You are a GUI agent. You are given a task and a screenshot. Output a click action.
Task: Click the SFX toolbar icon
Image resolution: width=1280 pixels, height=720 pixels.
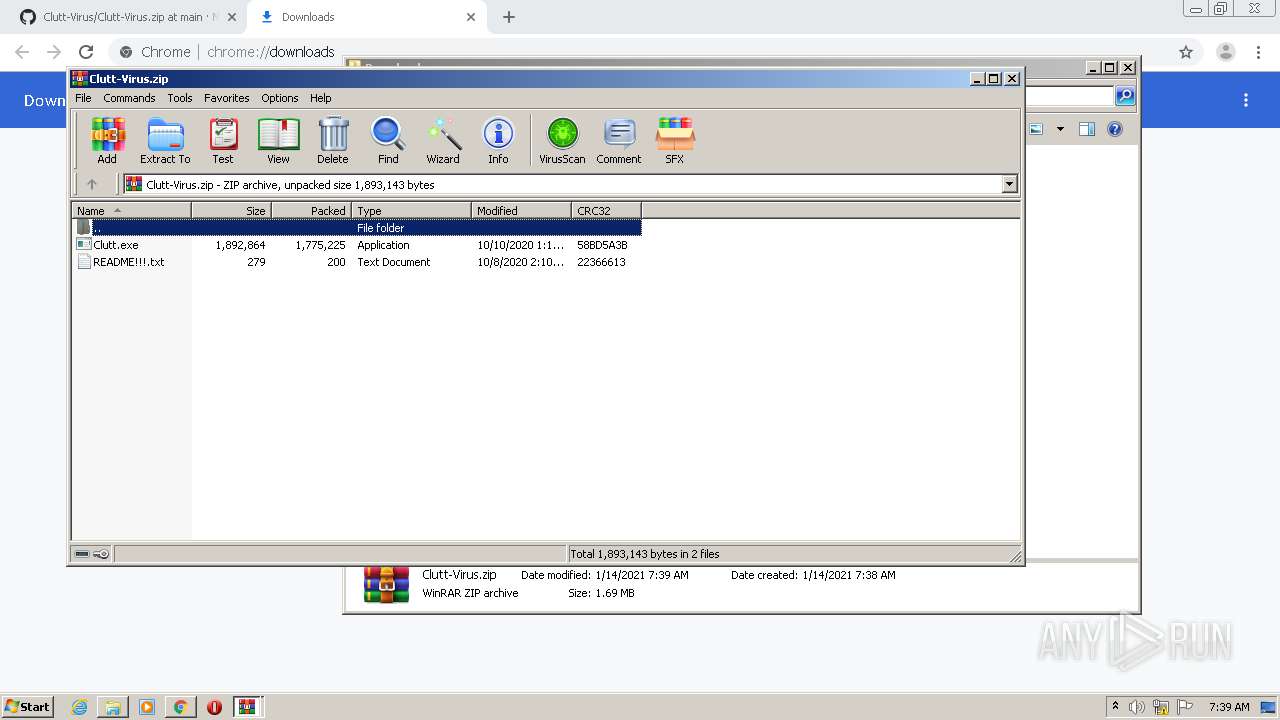(x=675, y=140)
